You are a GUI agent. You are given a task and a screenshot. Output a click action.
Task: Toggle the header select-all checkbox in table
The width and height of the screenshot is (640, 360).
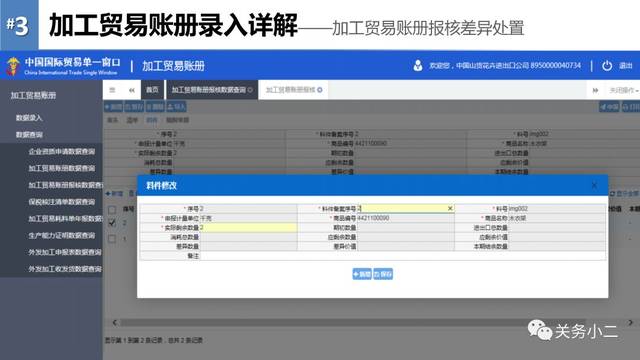click(x=112, y=209)
